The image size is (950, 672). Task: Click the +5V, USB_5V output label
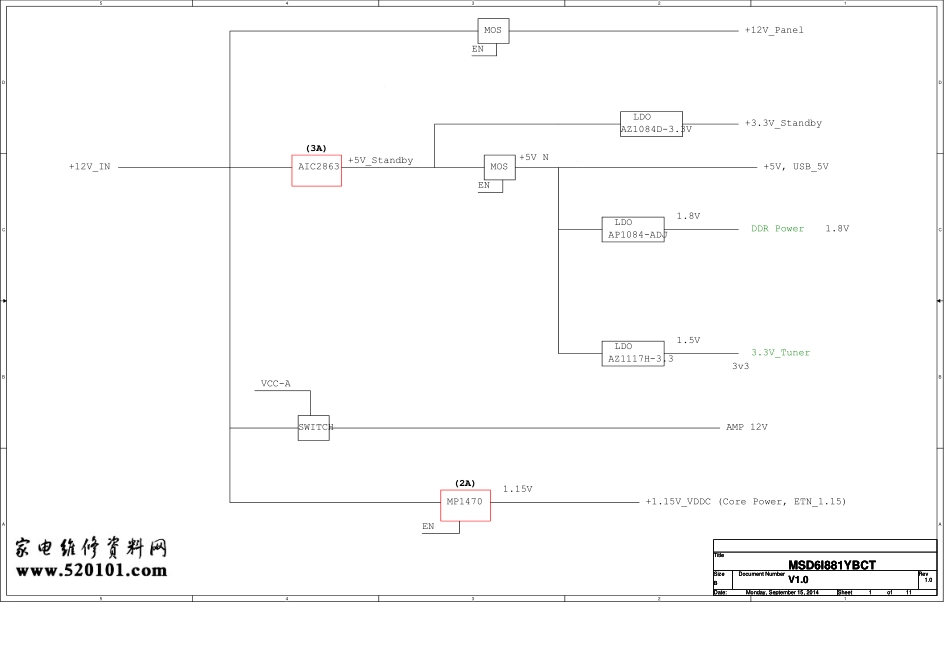click(795, 167)
